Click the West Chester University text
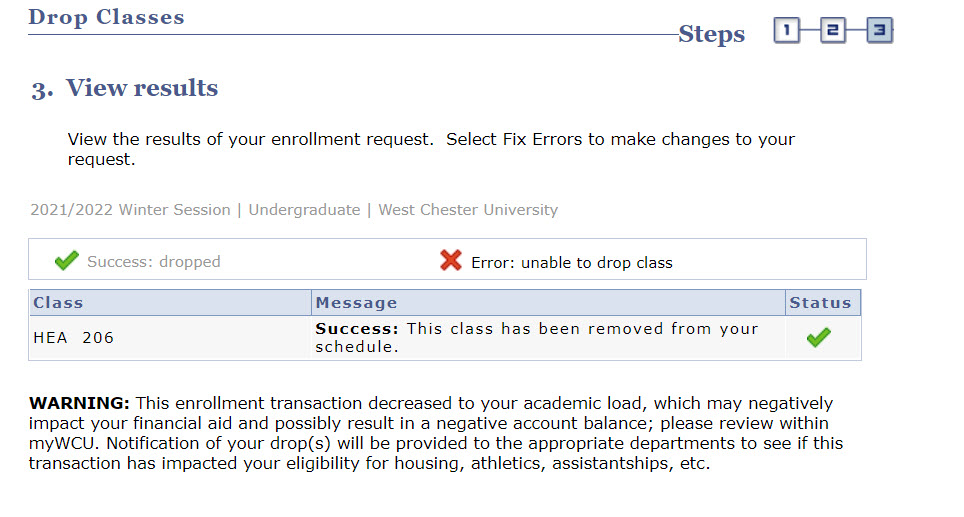This screenshot has height=517, width=964. pyautogui.click(x=468, y=210)
